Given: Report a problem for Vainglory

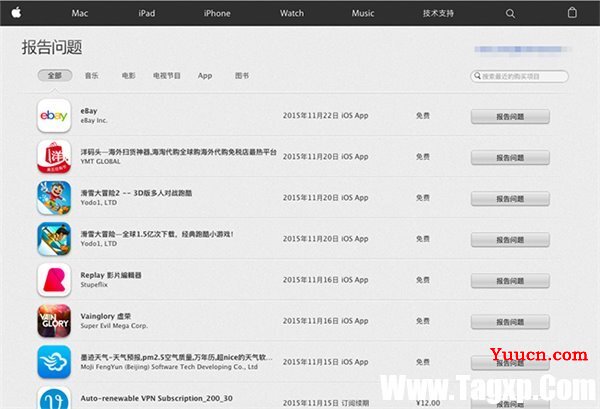Looking at the screenshot, I should 510,322.
